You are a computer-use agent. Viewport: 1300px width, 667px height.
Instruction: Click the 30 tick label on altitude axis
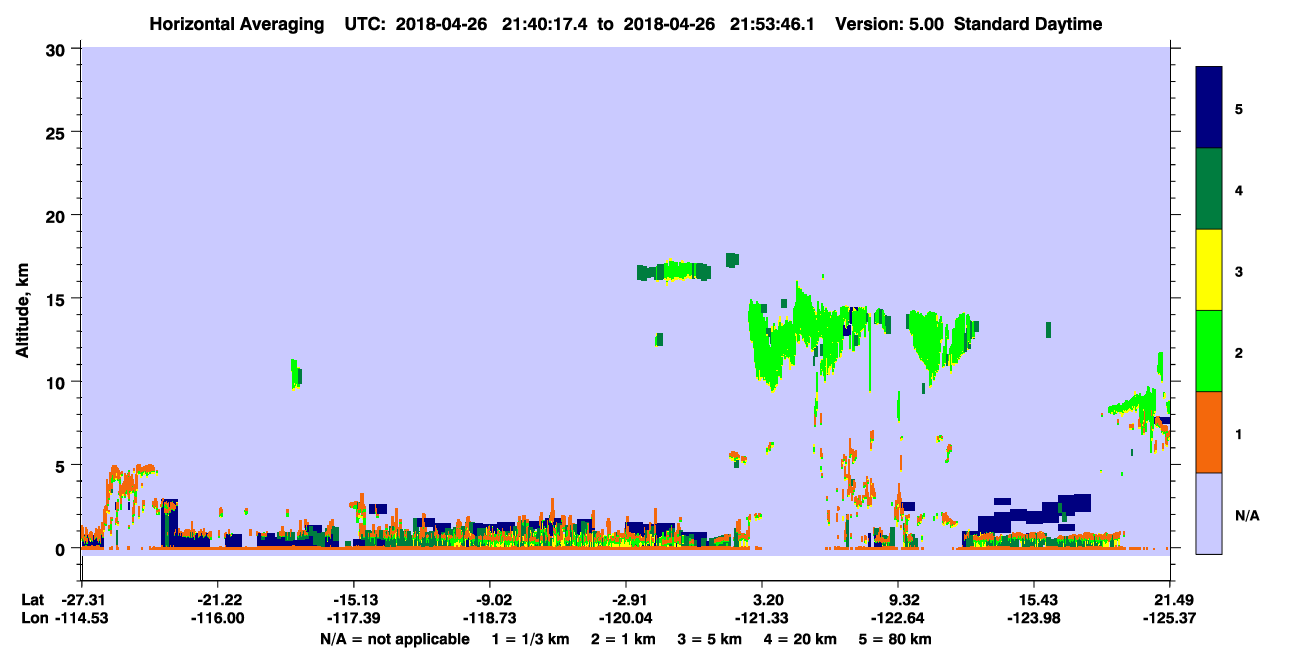pos(57,49)
